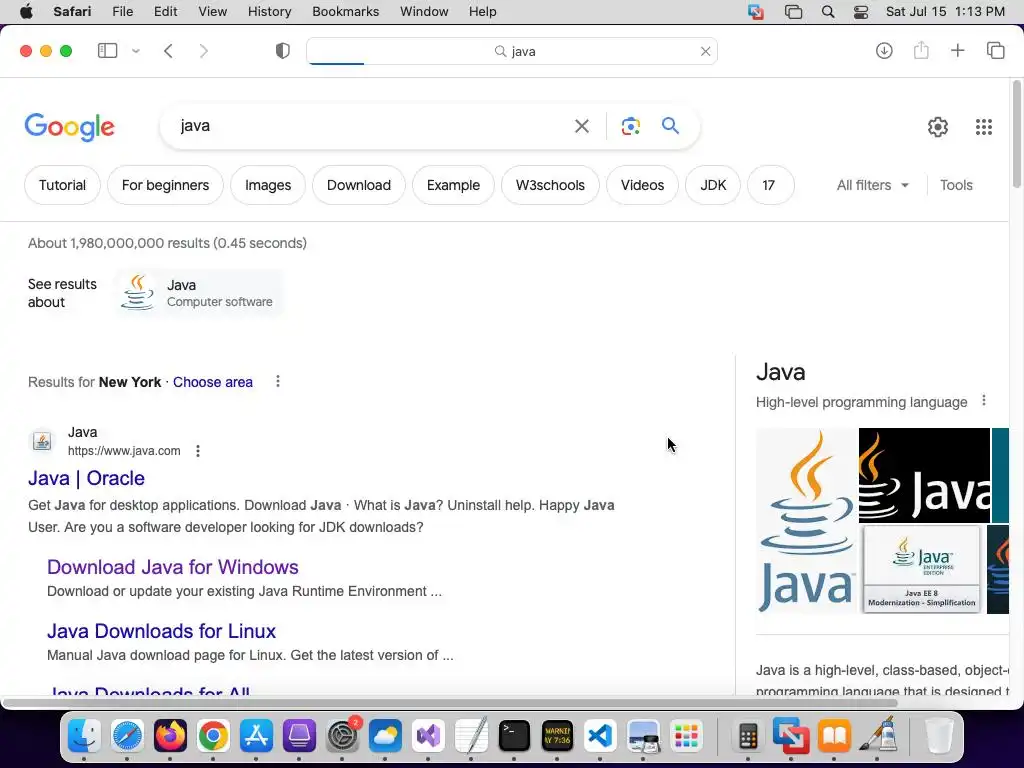Show the tab overview
The image size is (1024, 768).
pyautogui.click(x=995, y=50)
